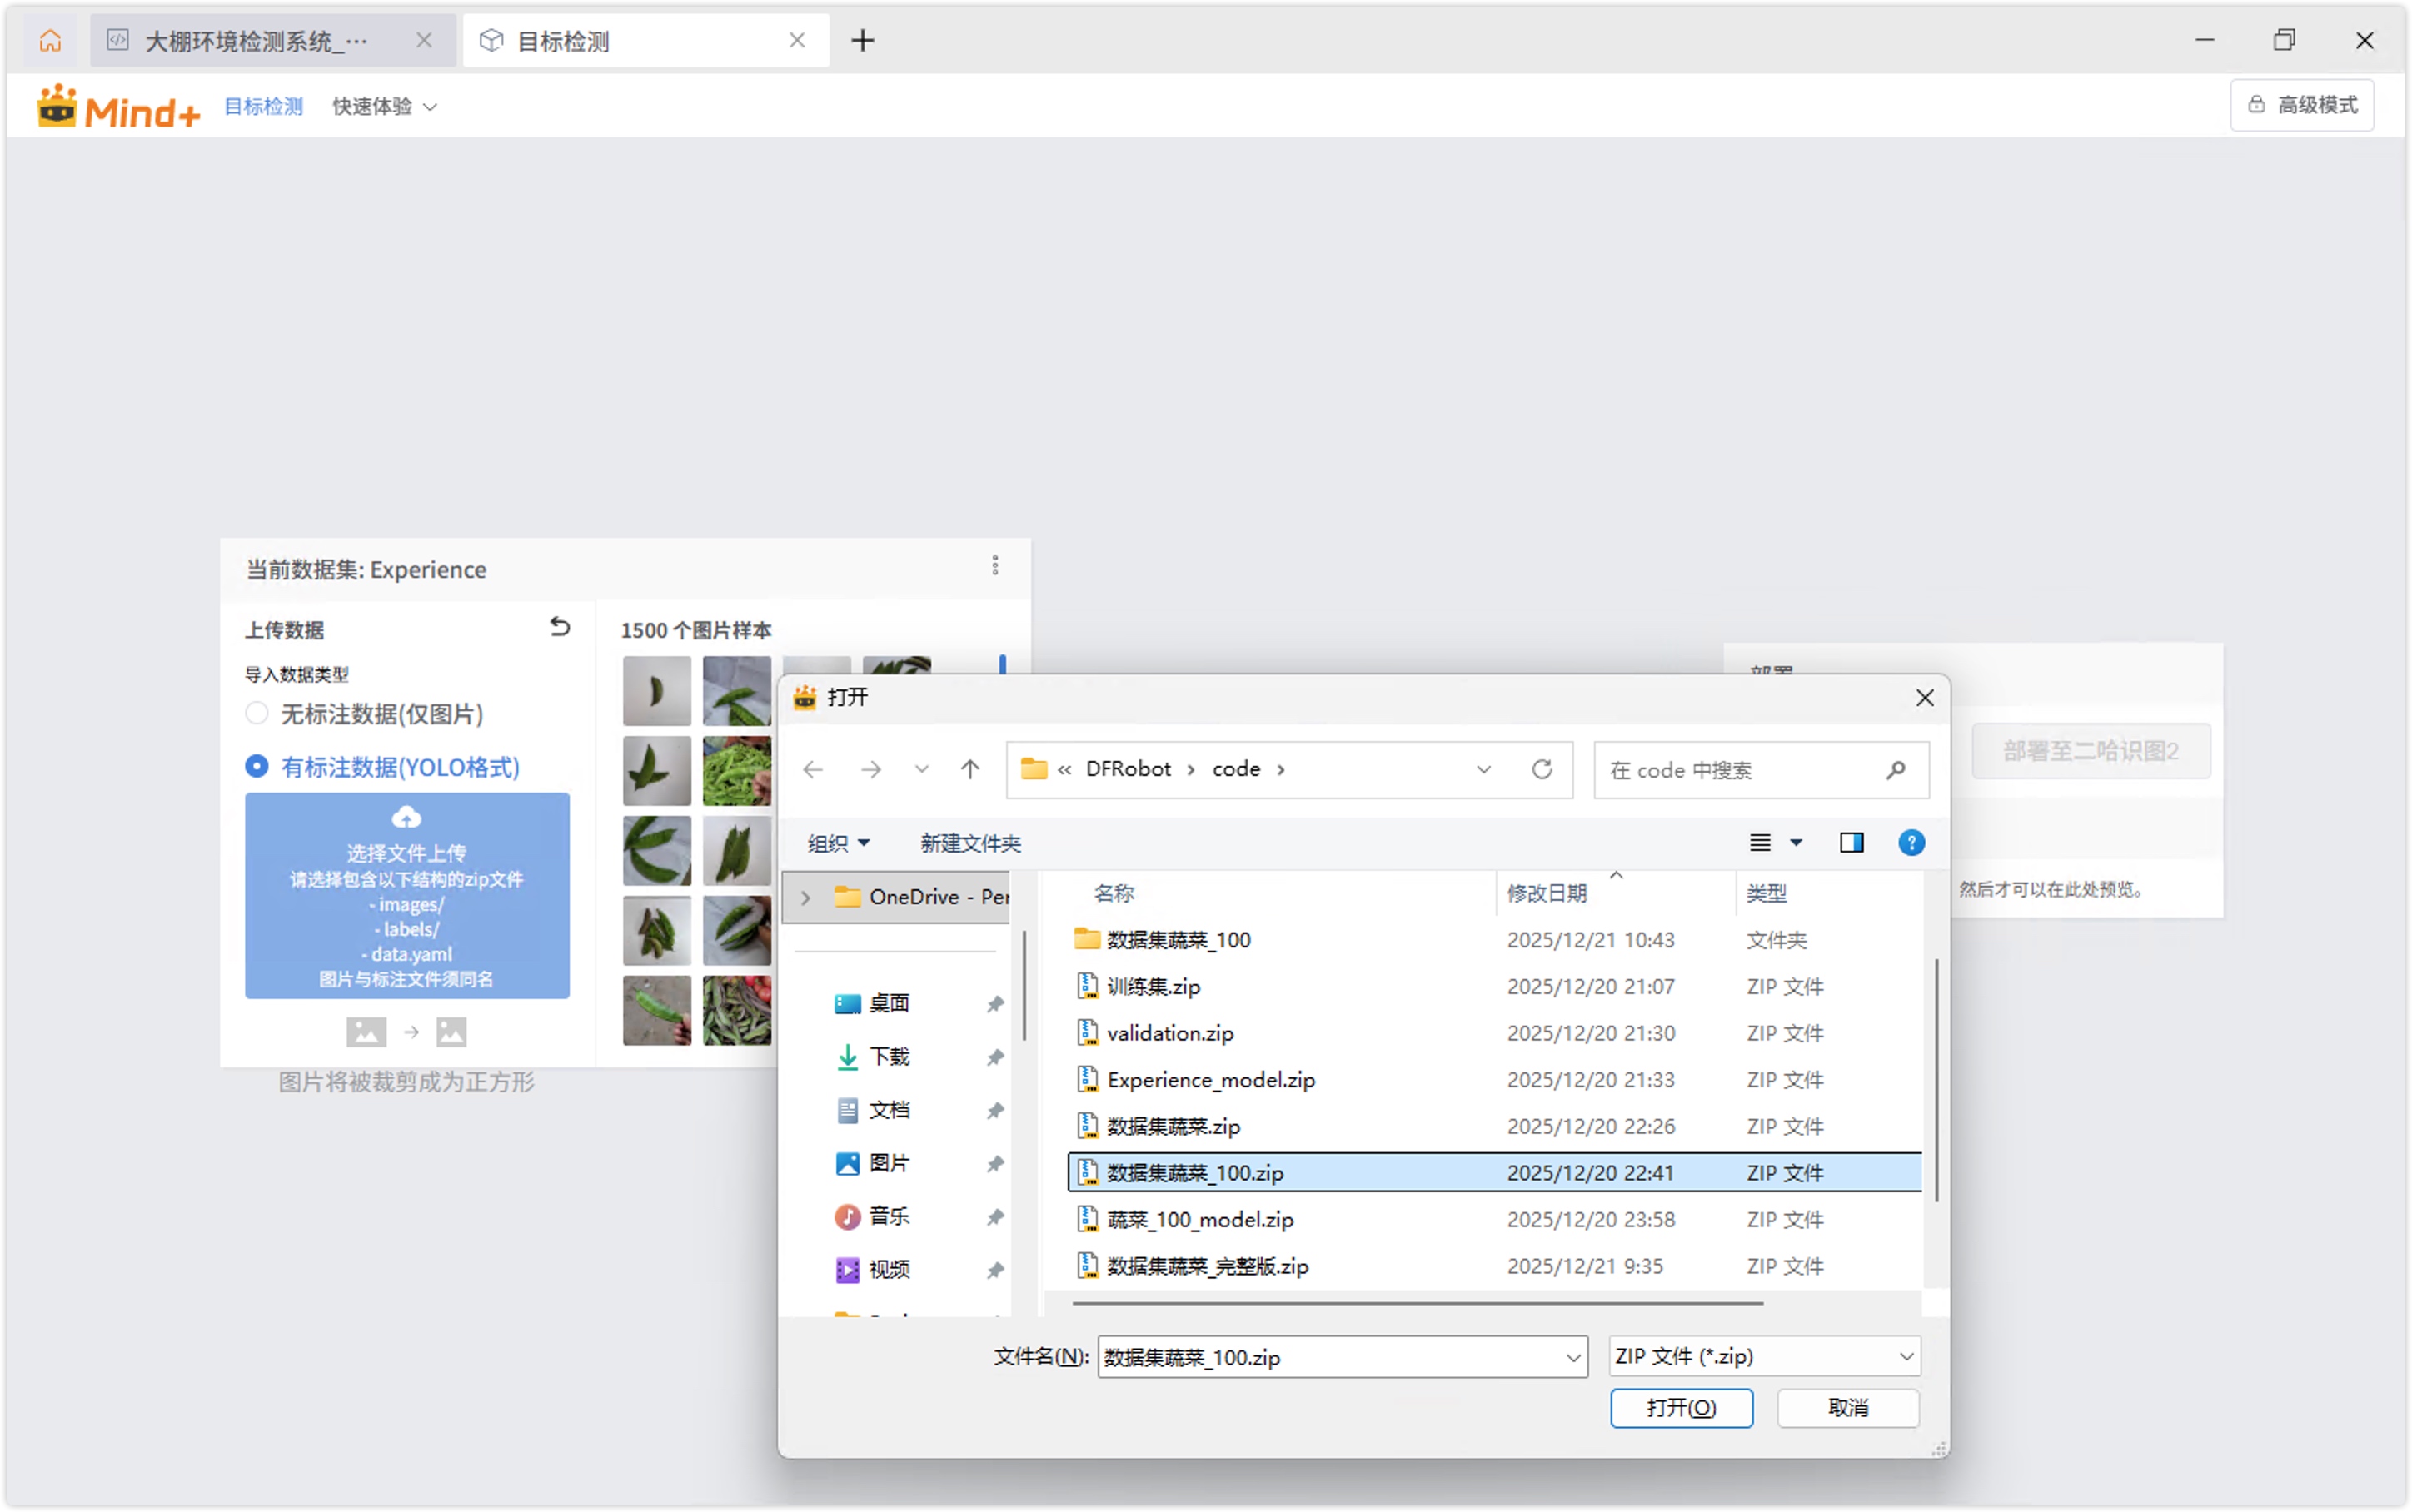Select 有标注数据(YOLO格式) radio option
Screen dimensions: 2412x1512
click(257, 767)
